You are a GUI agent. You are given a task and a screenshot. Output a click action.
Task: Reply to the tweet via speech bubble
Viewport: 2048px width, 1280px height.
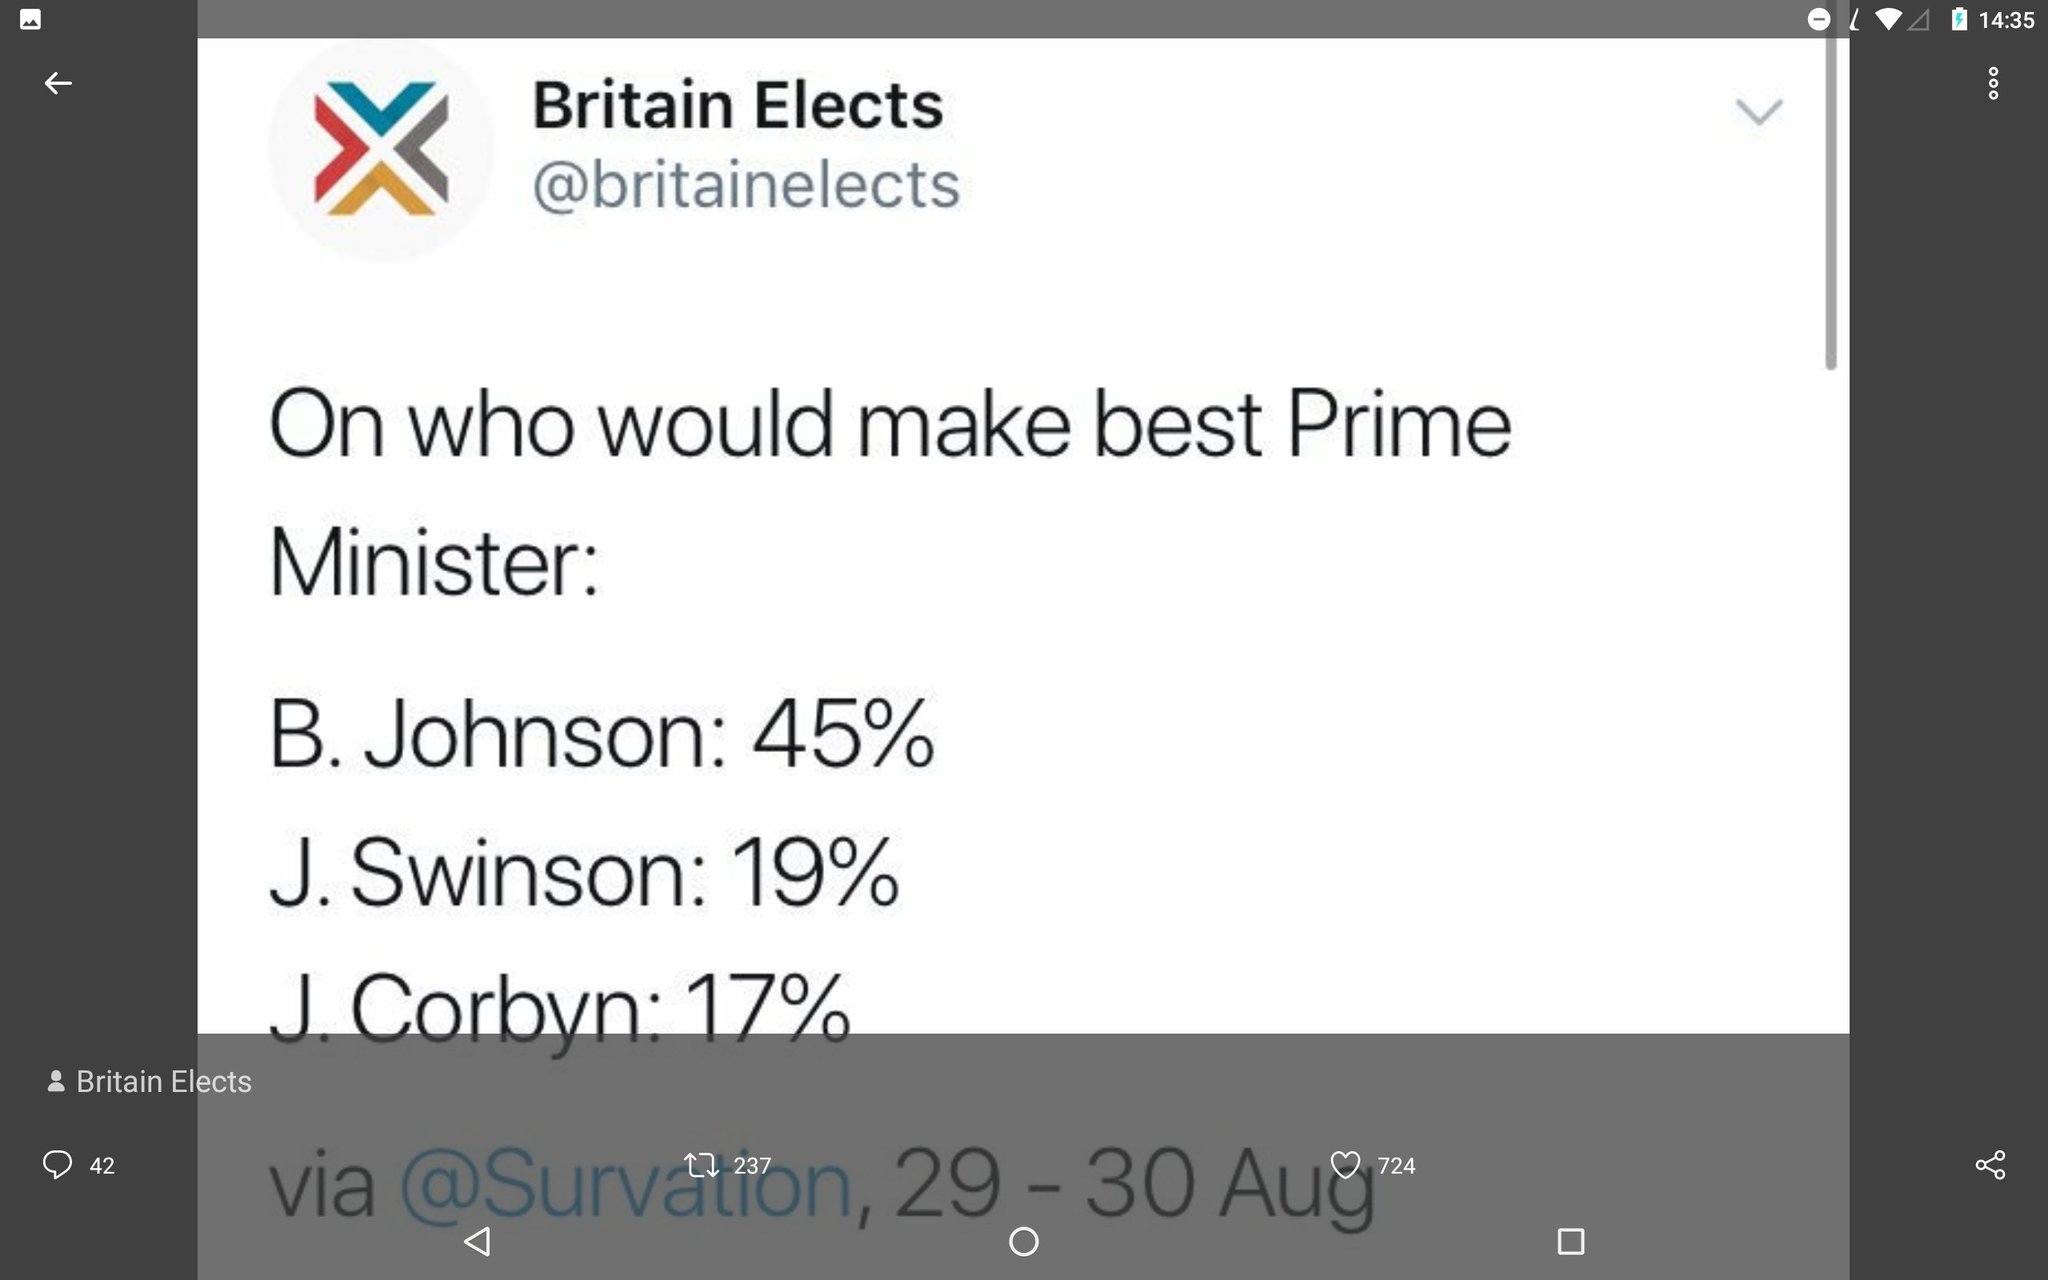click(x=58, y=1165)
